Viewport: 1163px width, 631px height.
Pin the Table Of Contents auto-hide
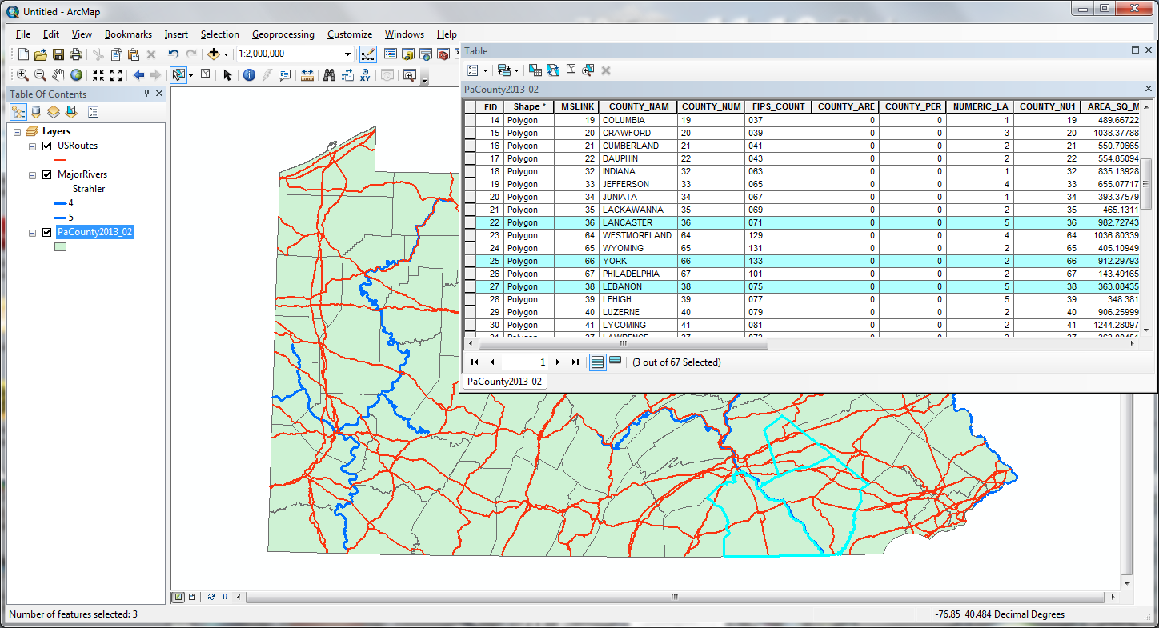(147, 94)
